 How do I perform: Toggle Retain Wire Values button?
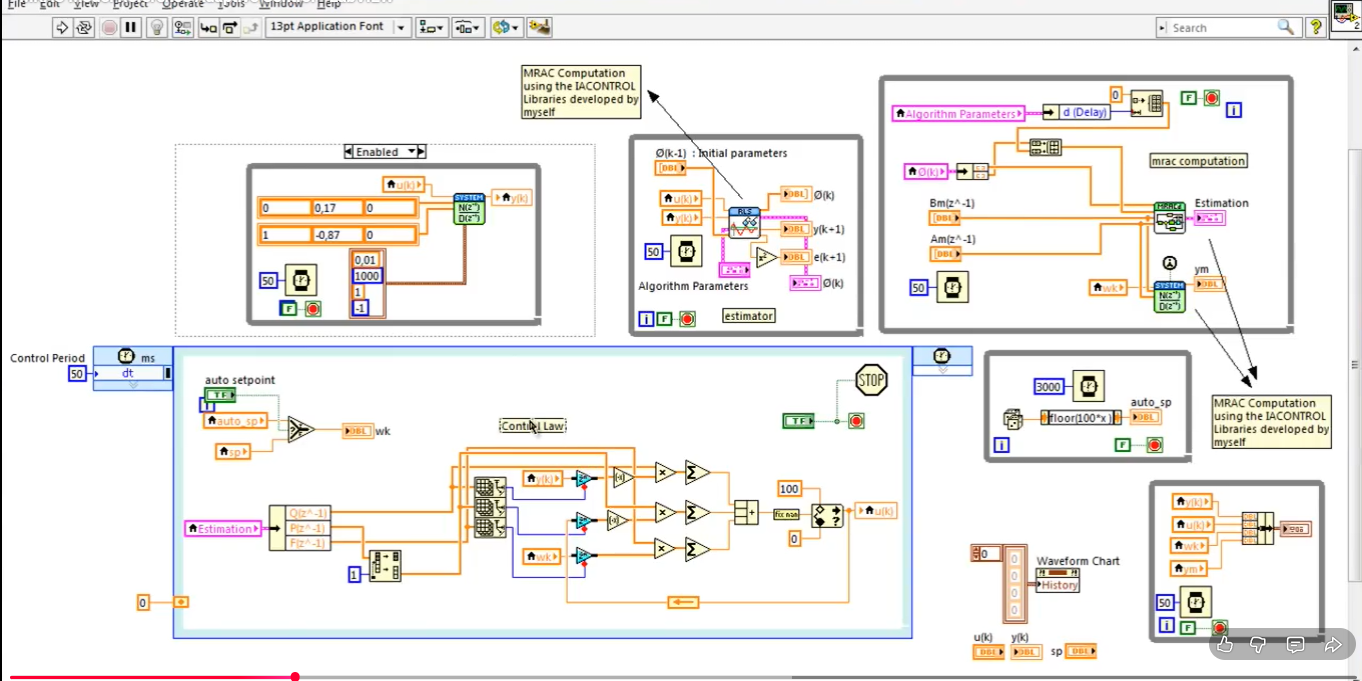[x=182, y=27]
